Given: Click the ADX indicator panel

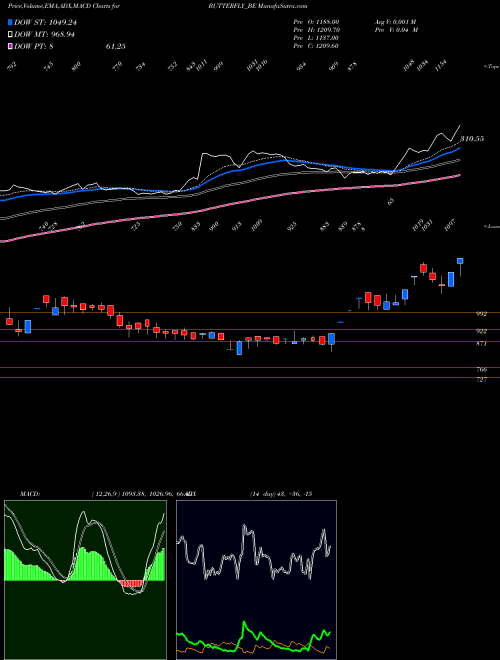Looking at the screenshot, I should point(256,580).
